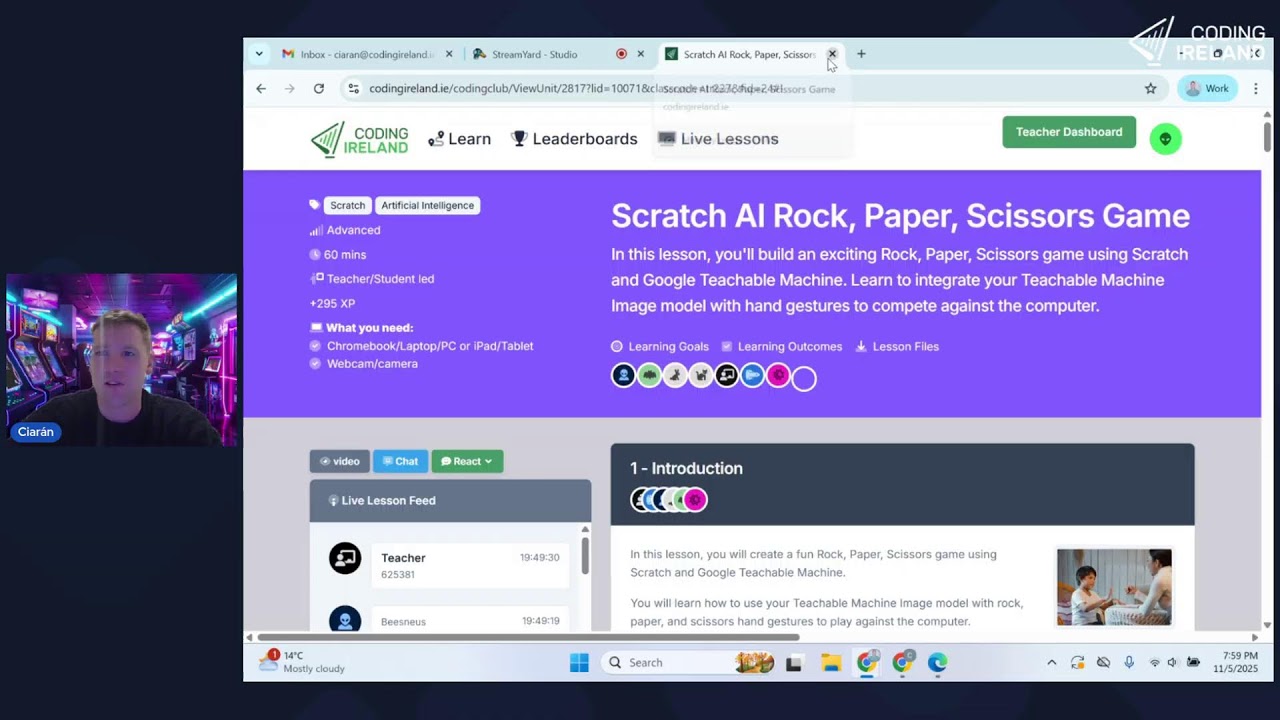1280x720 pixels.
Task: Click the lesson feed vertical scrollbar
Action: click(585, 556)
